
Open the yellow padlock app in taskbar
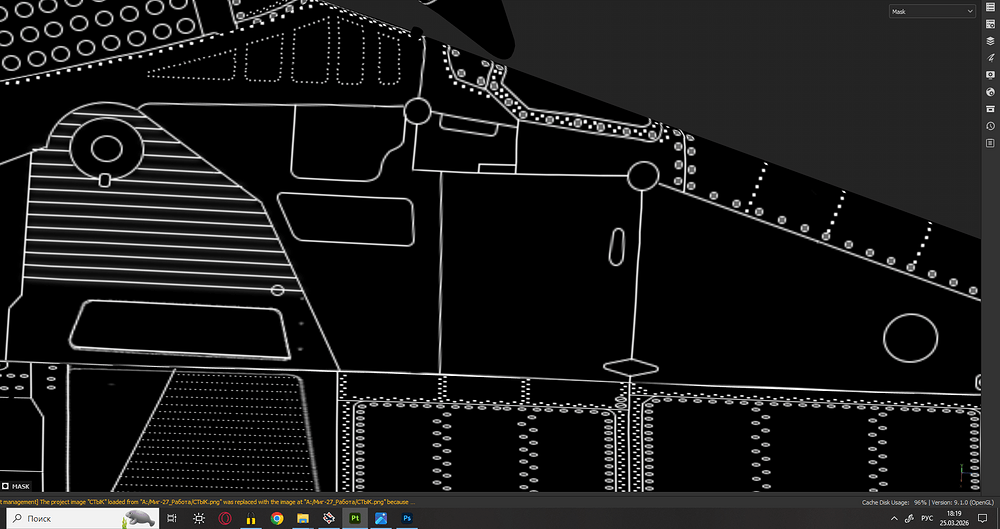click(251, 518)
